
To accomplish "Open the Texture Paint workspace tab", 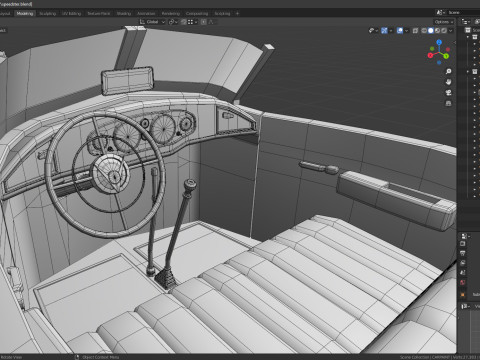I will pyautogui.click(x=99, y=13).
